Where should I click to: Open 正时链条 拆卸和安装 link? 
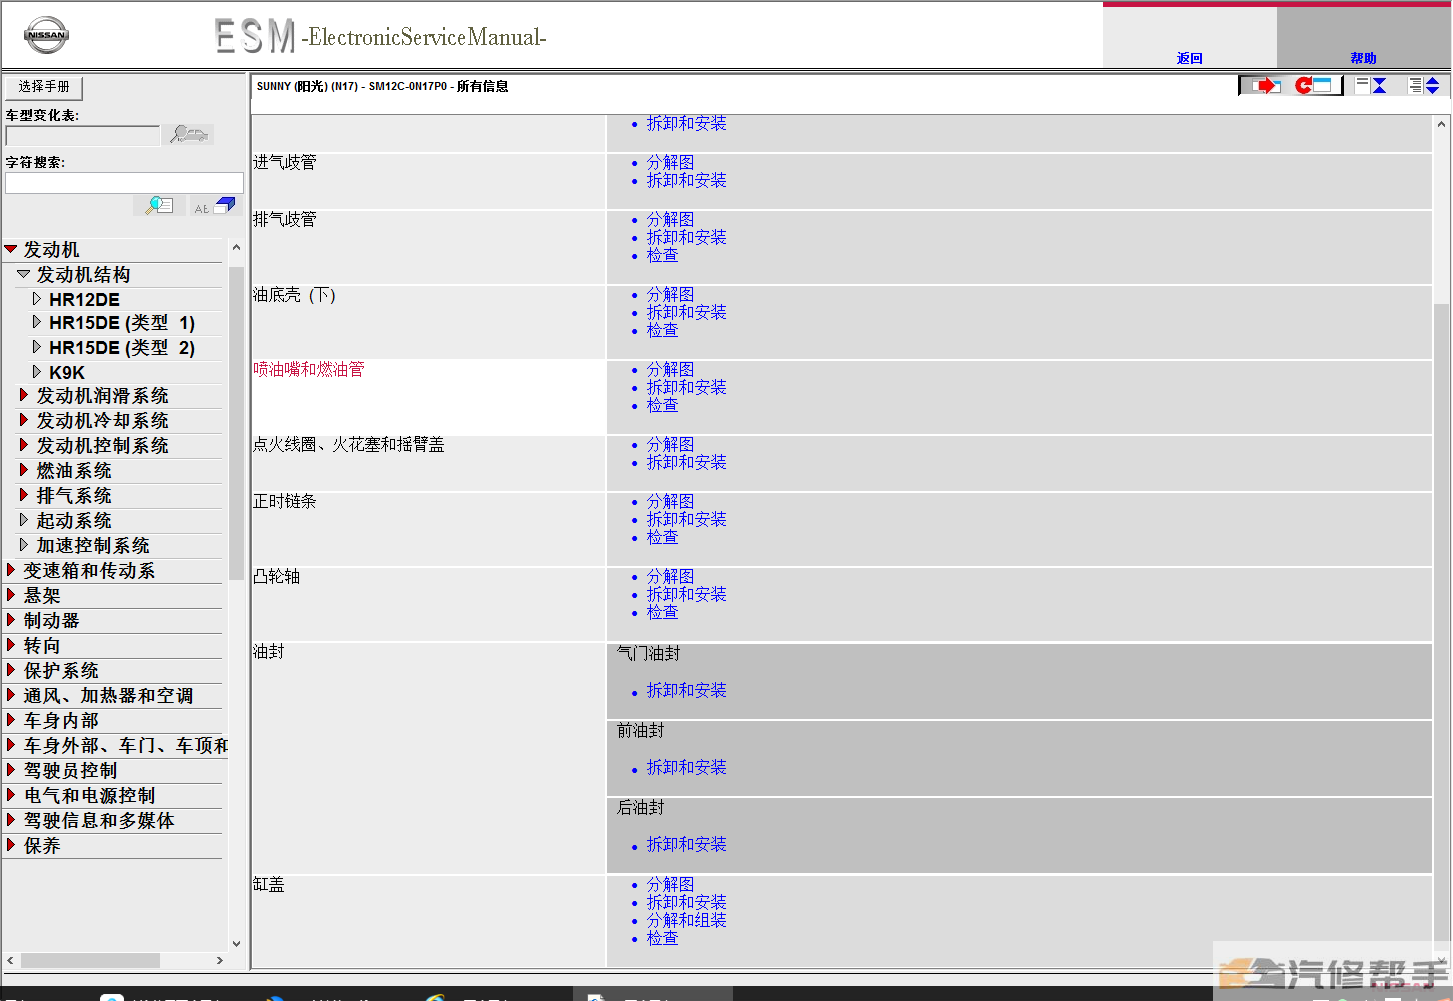click(686, 519)
